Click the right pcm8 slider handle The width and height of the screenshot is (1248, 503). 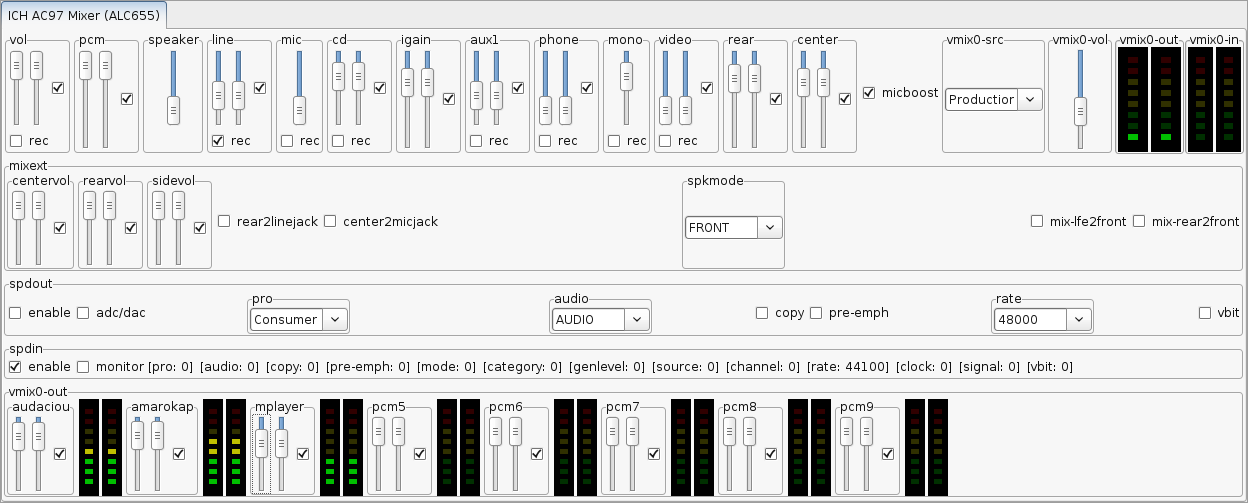coord(750,432)
